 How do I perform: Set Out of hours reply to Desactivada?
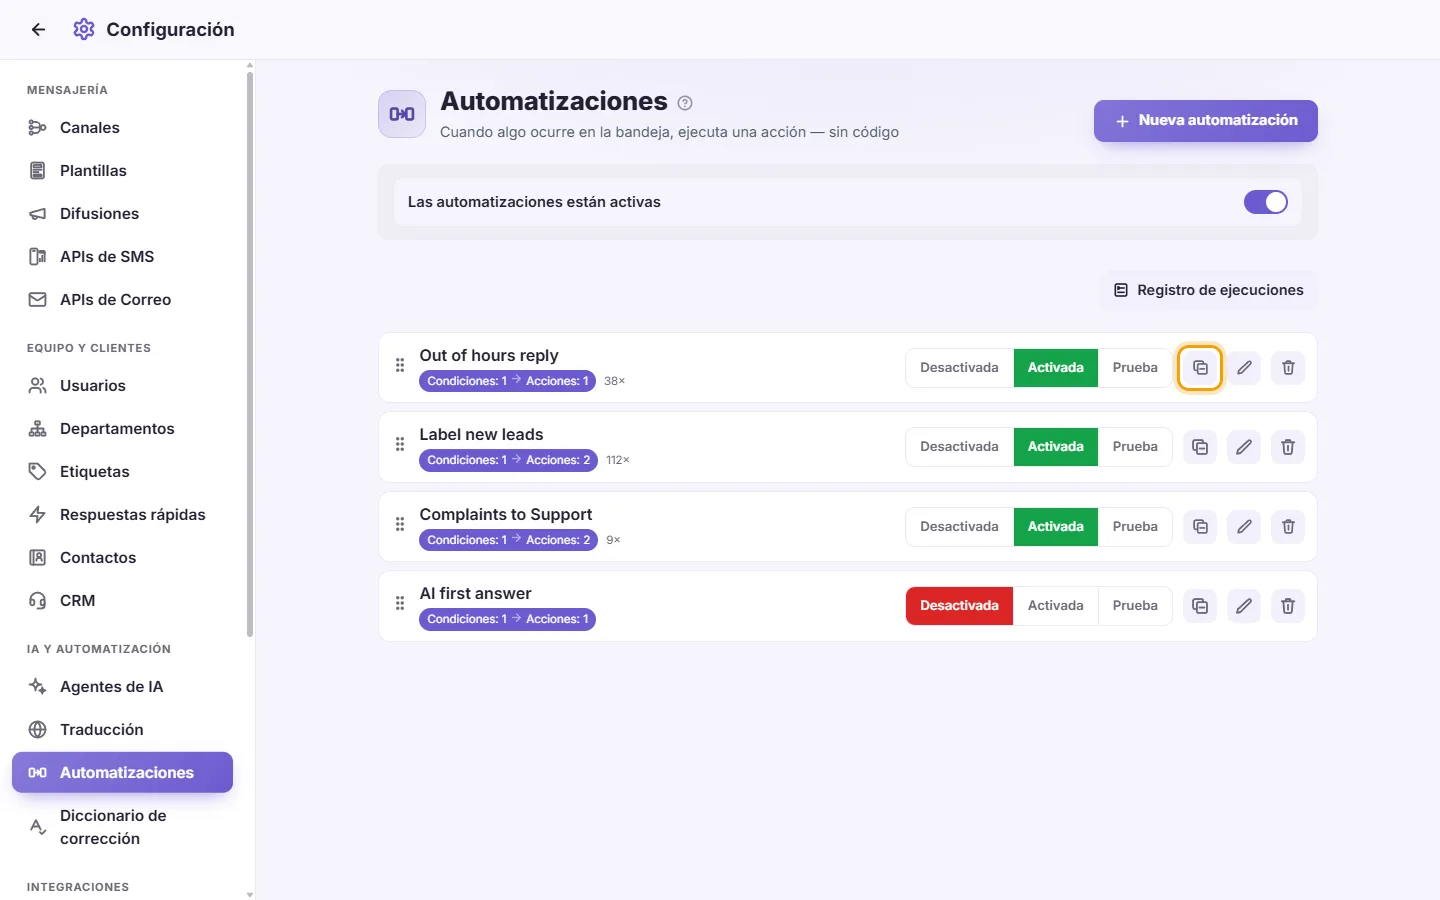tap(959, 368)
